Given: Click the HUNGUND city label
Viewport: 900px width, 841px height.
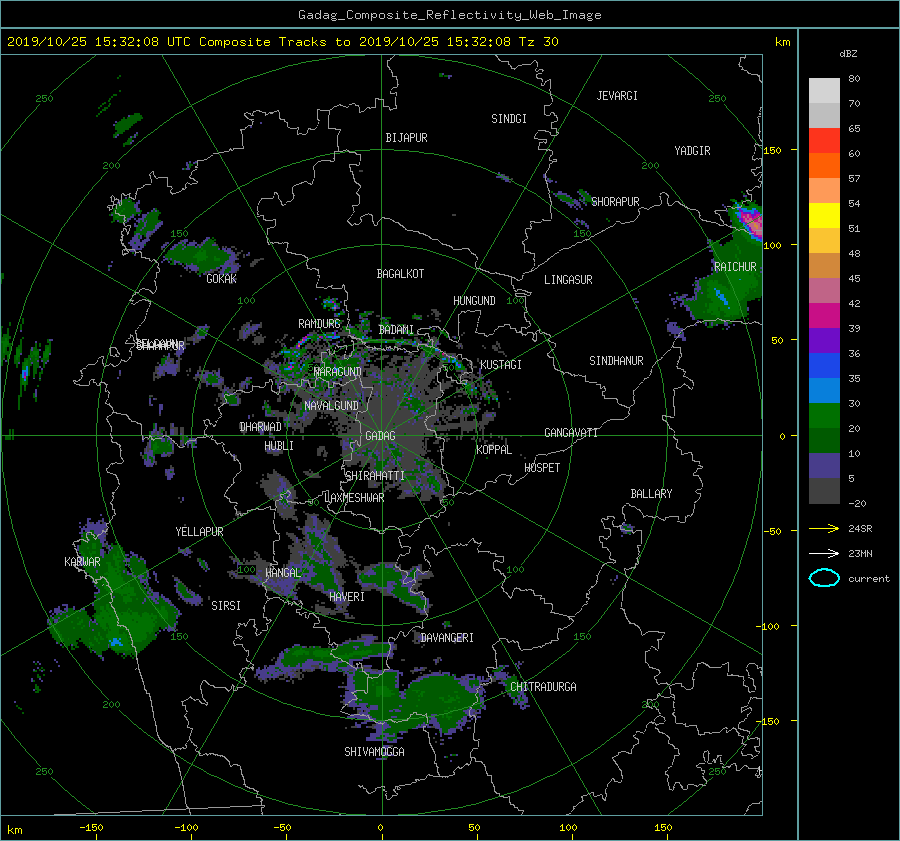Looking at the screenshot, I should [x=474, y=301].
